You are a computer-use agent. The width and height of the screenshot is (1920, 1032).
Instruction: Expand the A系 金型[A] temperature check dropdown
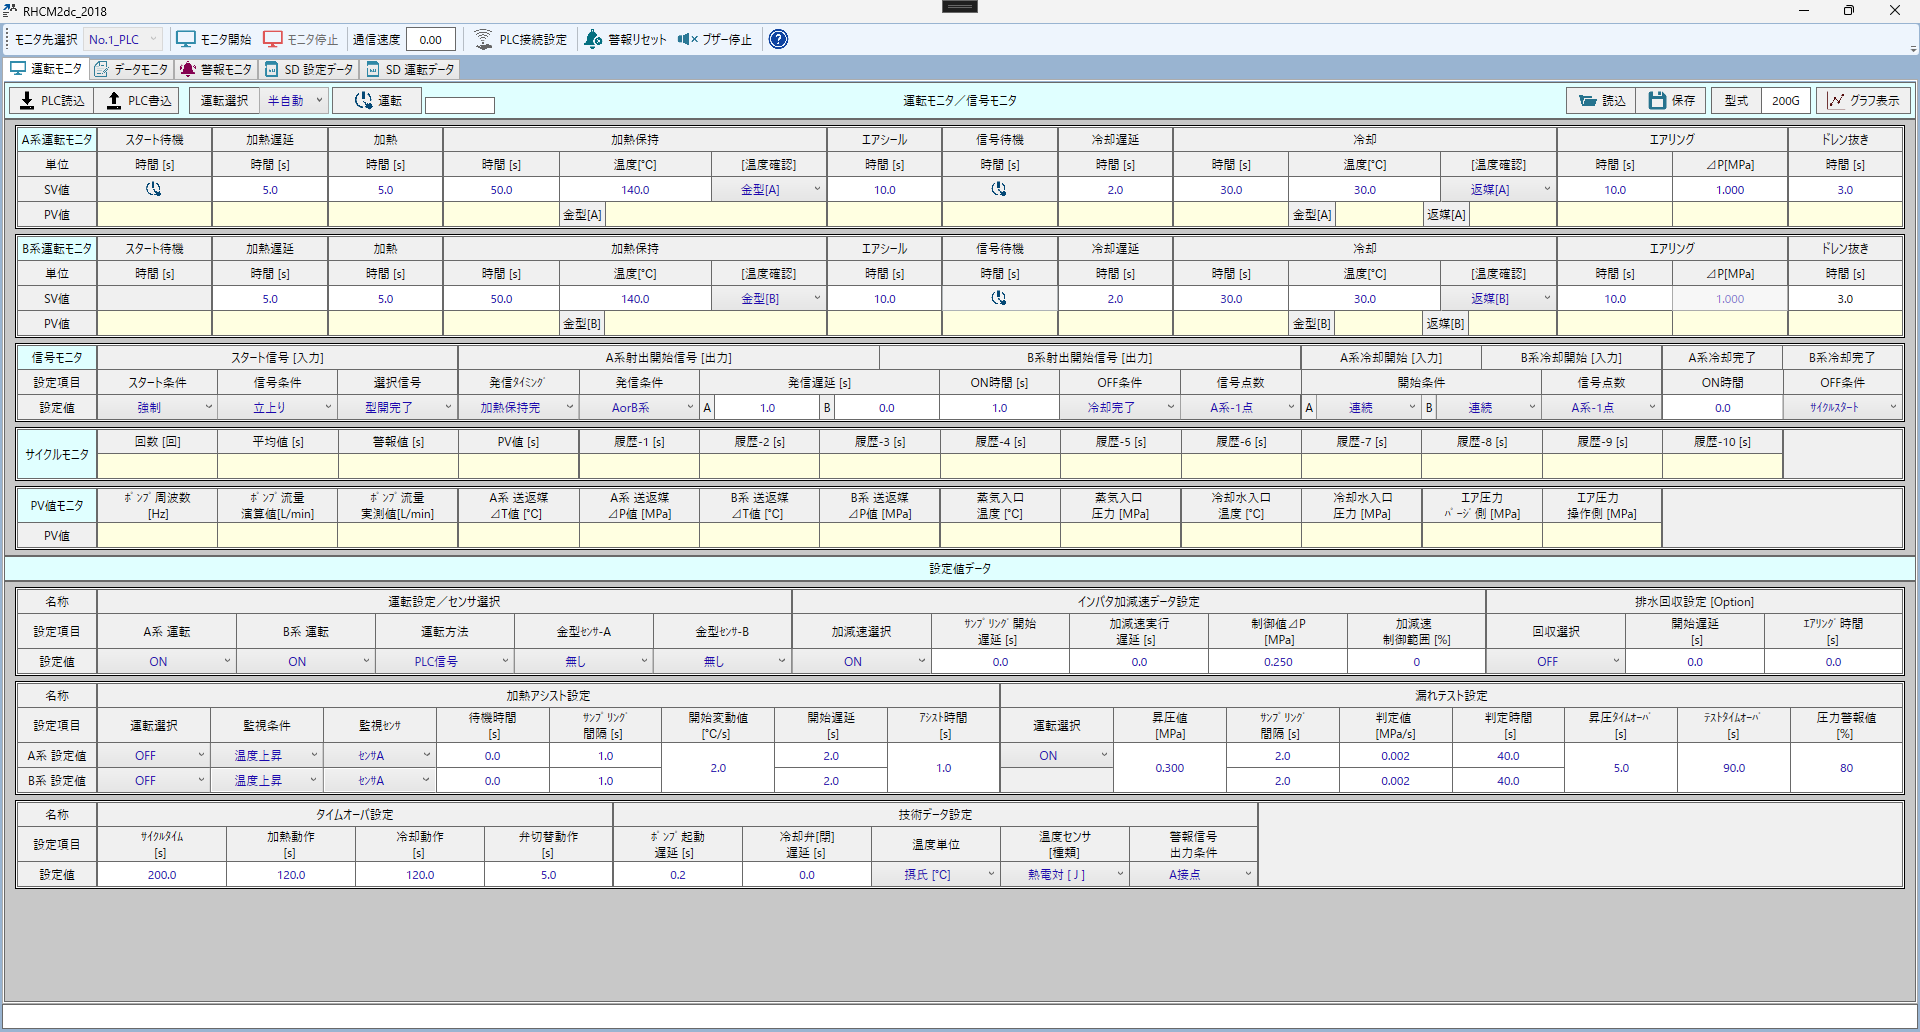click(768, 190)
